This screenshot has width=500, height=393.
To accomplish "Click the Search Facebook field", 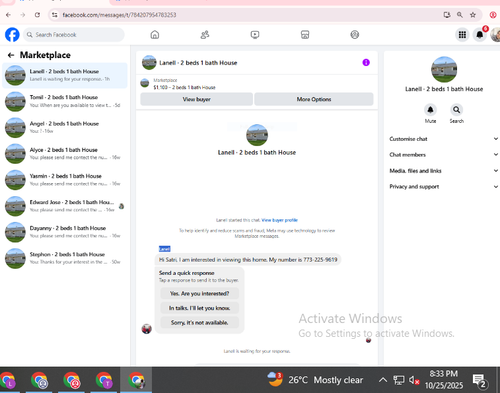I will pyautogui.click(x=74, y=35).
